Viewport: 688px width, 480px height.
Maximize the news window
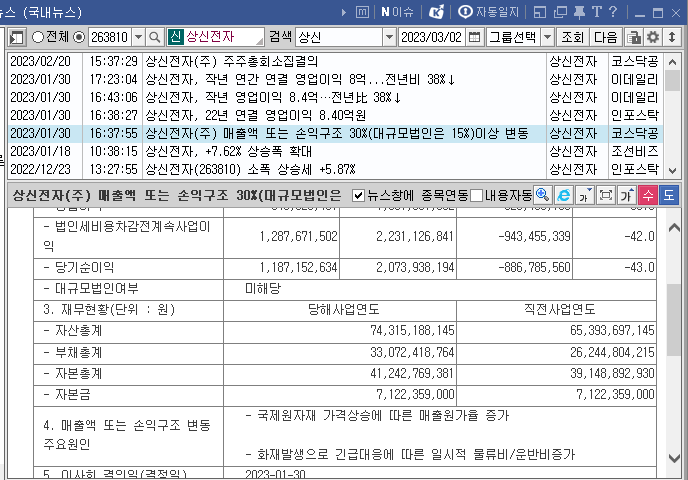[x=658, y=13]
